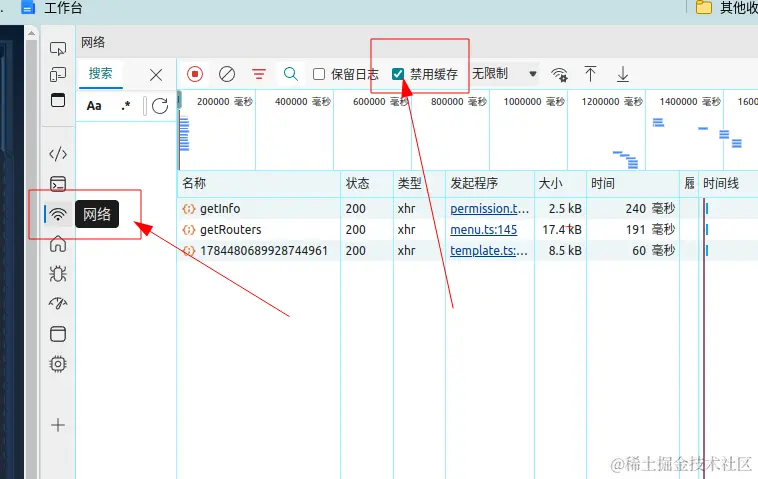Open the gear-shaped settings icon in sidebar

58,364
